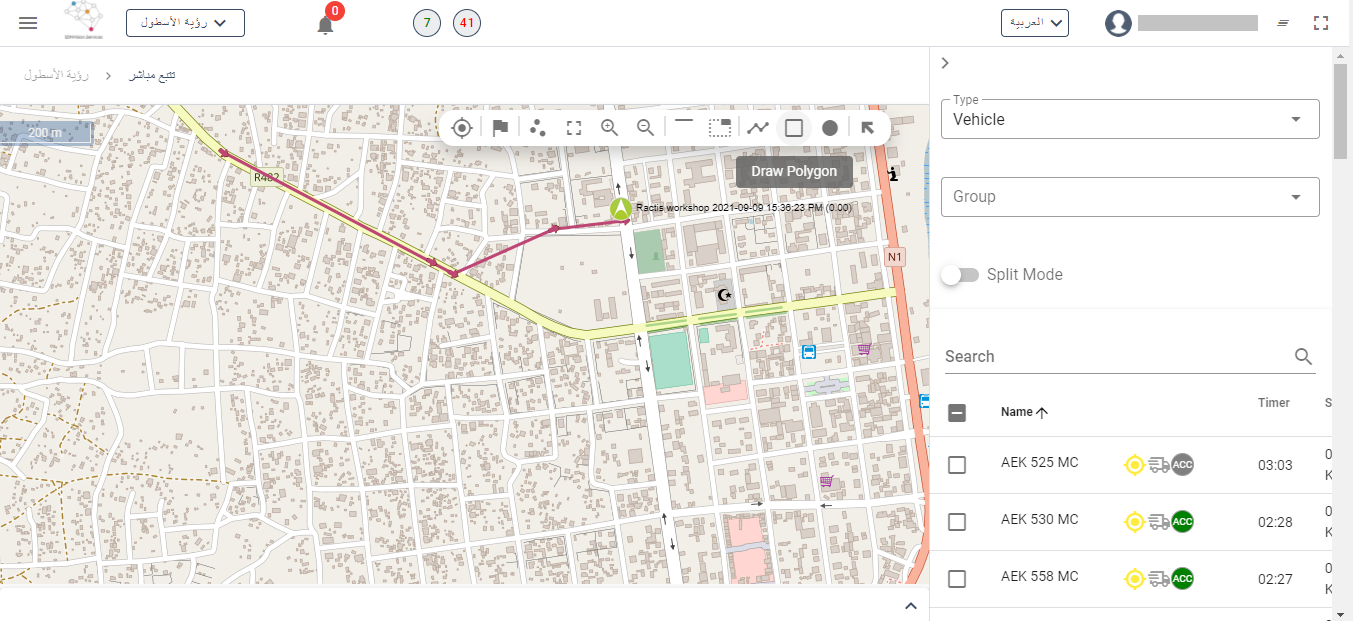
Task: Click the select-all checkbox in the table header
Action: pos(957,413)
